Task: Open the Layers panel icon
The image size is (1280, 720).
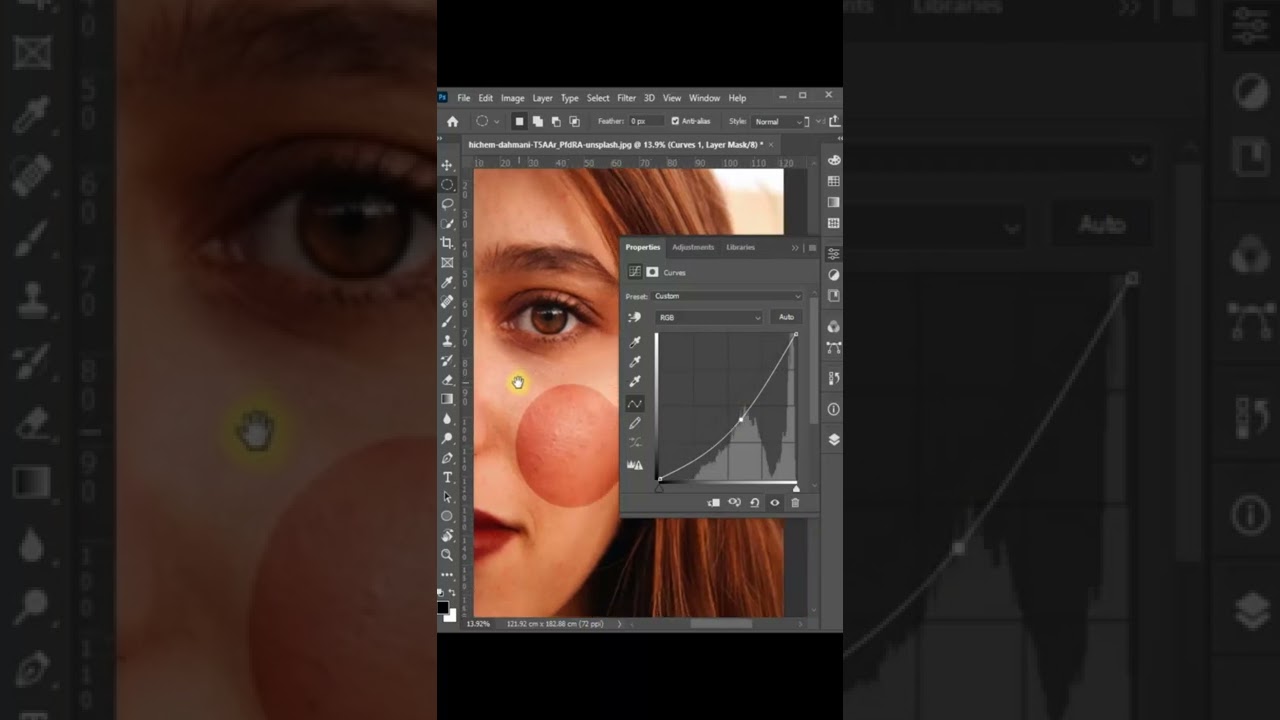Action: [x=833, y=439]
